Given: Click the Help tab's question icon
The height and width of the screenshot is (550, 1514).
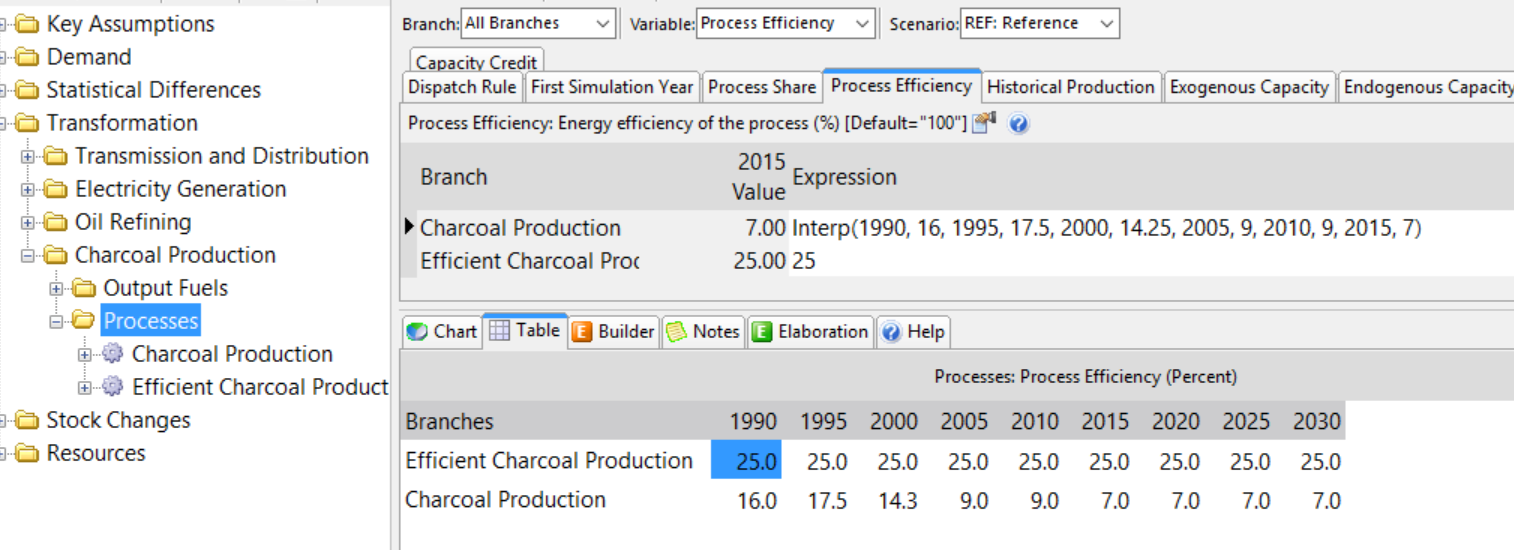Looking at the screenshot, I should pos(891,332).
